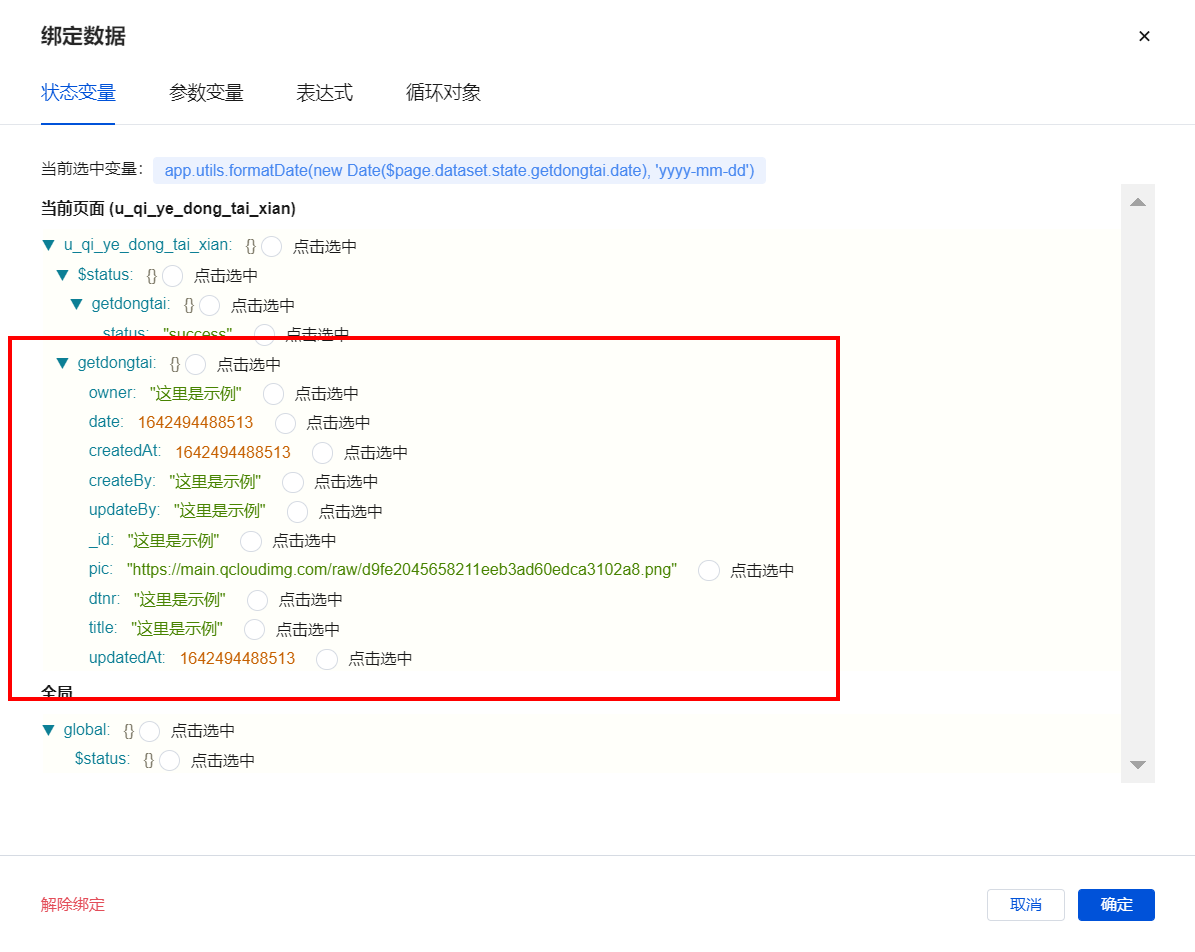
Task: Select the title field radio button
Action: click(x=254, y=629)
